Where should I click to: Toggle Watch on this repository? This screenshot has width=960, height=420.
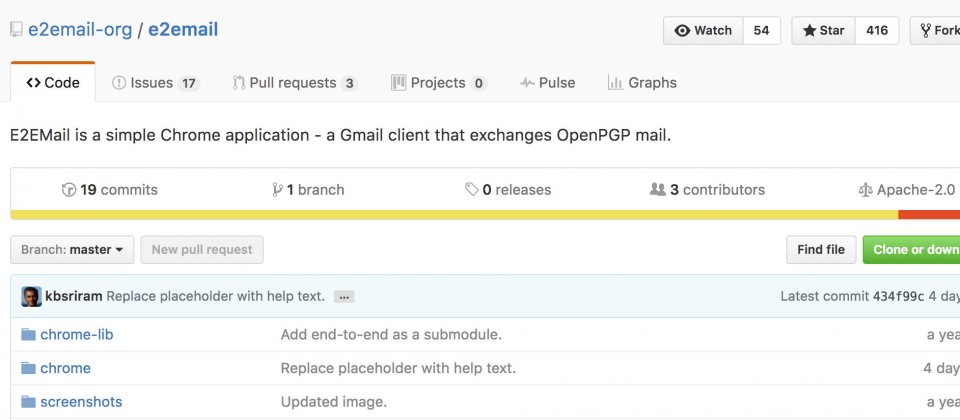coord(703,31)
